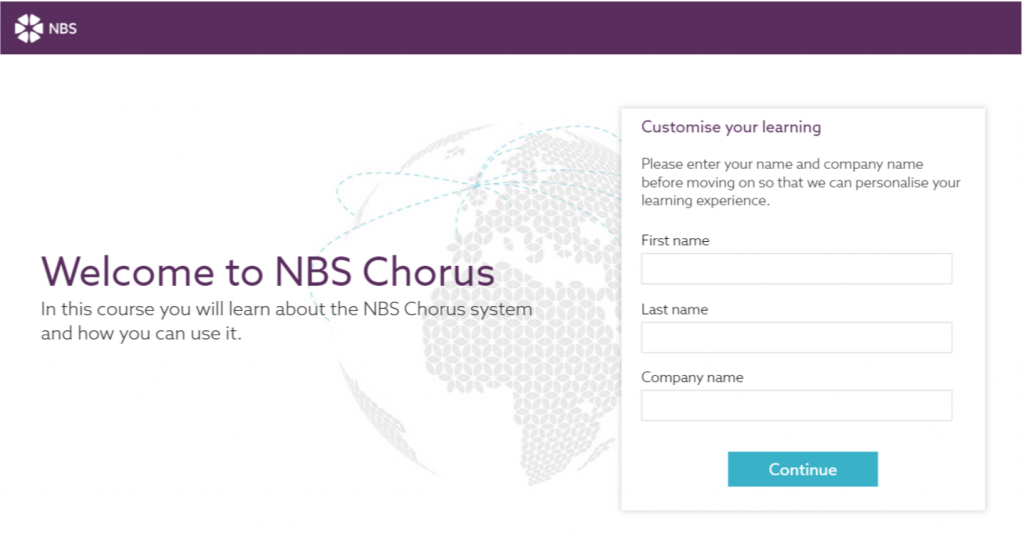Click the Company name label
Image resolution: width=1024 pixels, height=537 pixels.
tap(692, 378)
